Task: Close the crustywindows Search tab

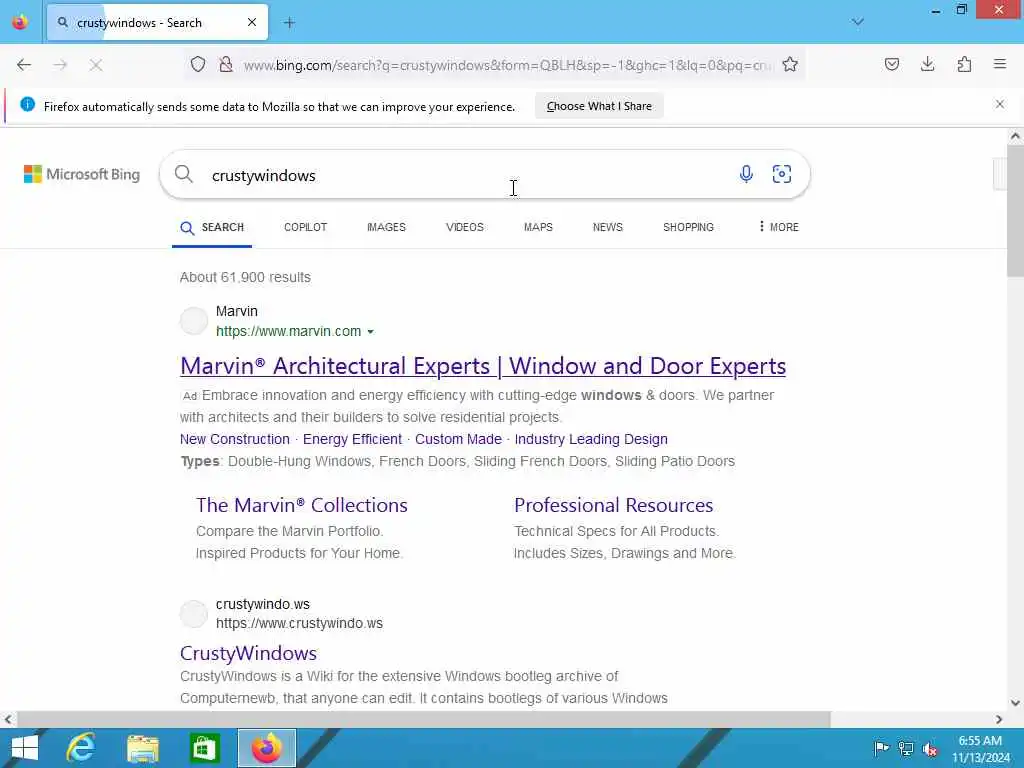Action: coord(252,22)
